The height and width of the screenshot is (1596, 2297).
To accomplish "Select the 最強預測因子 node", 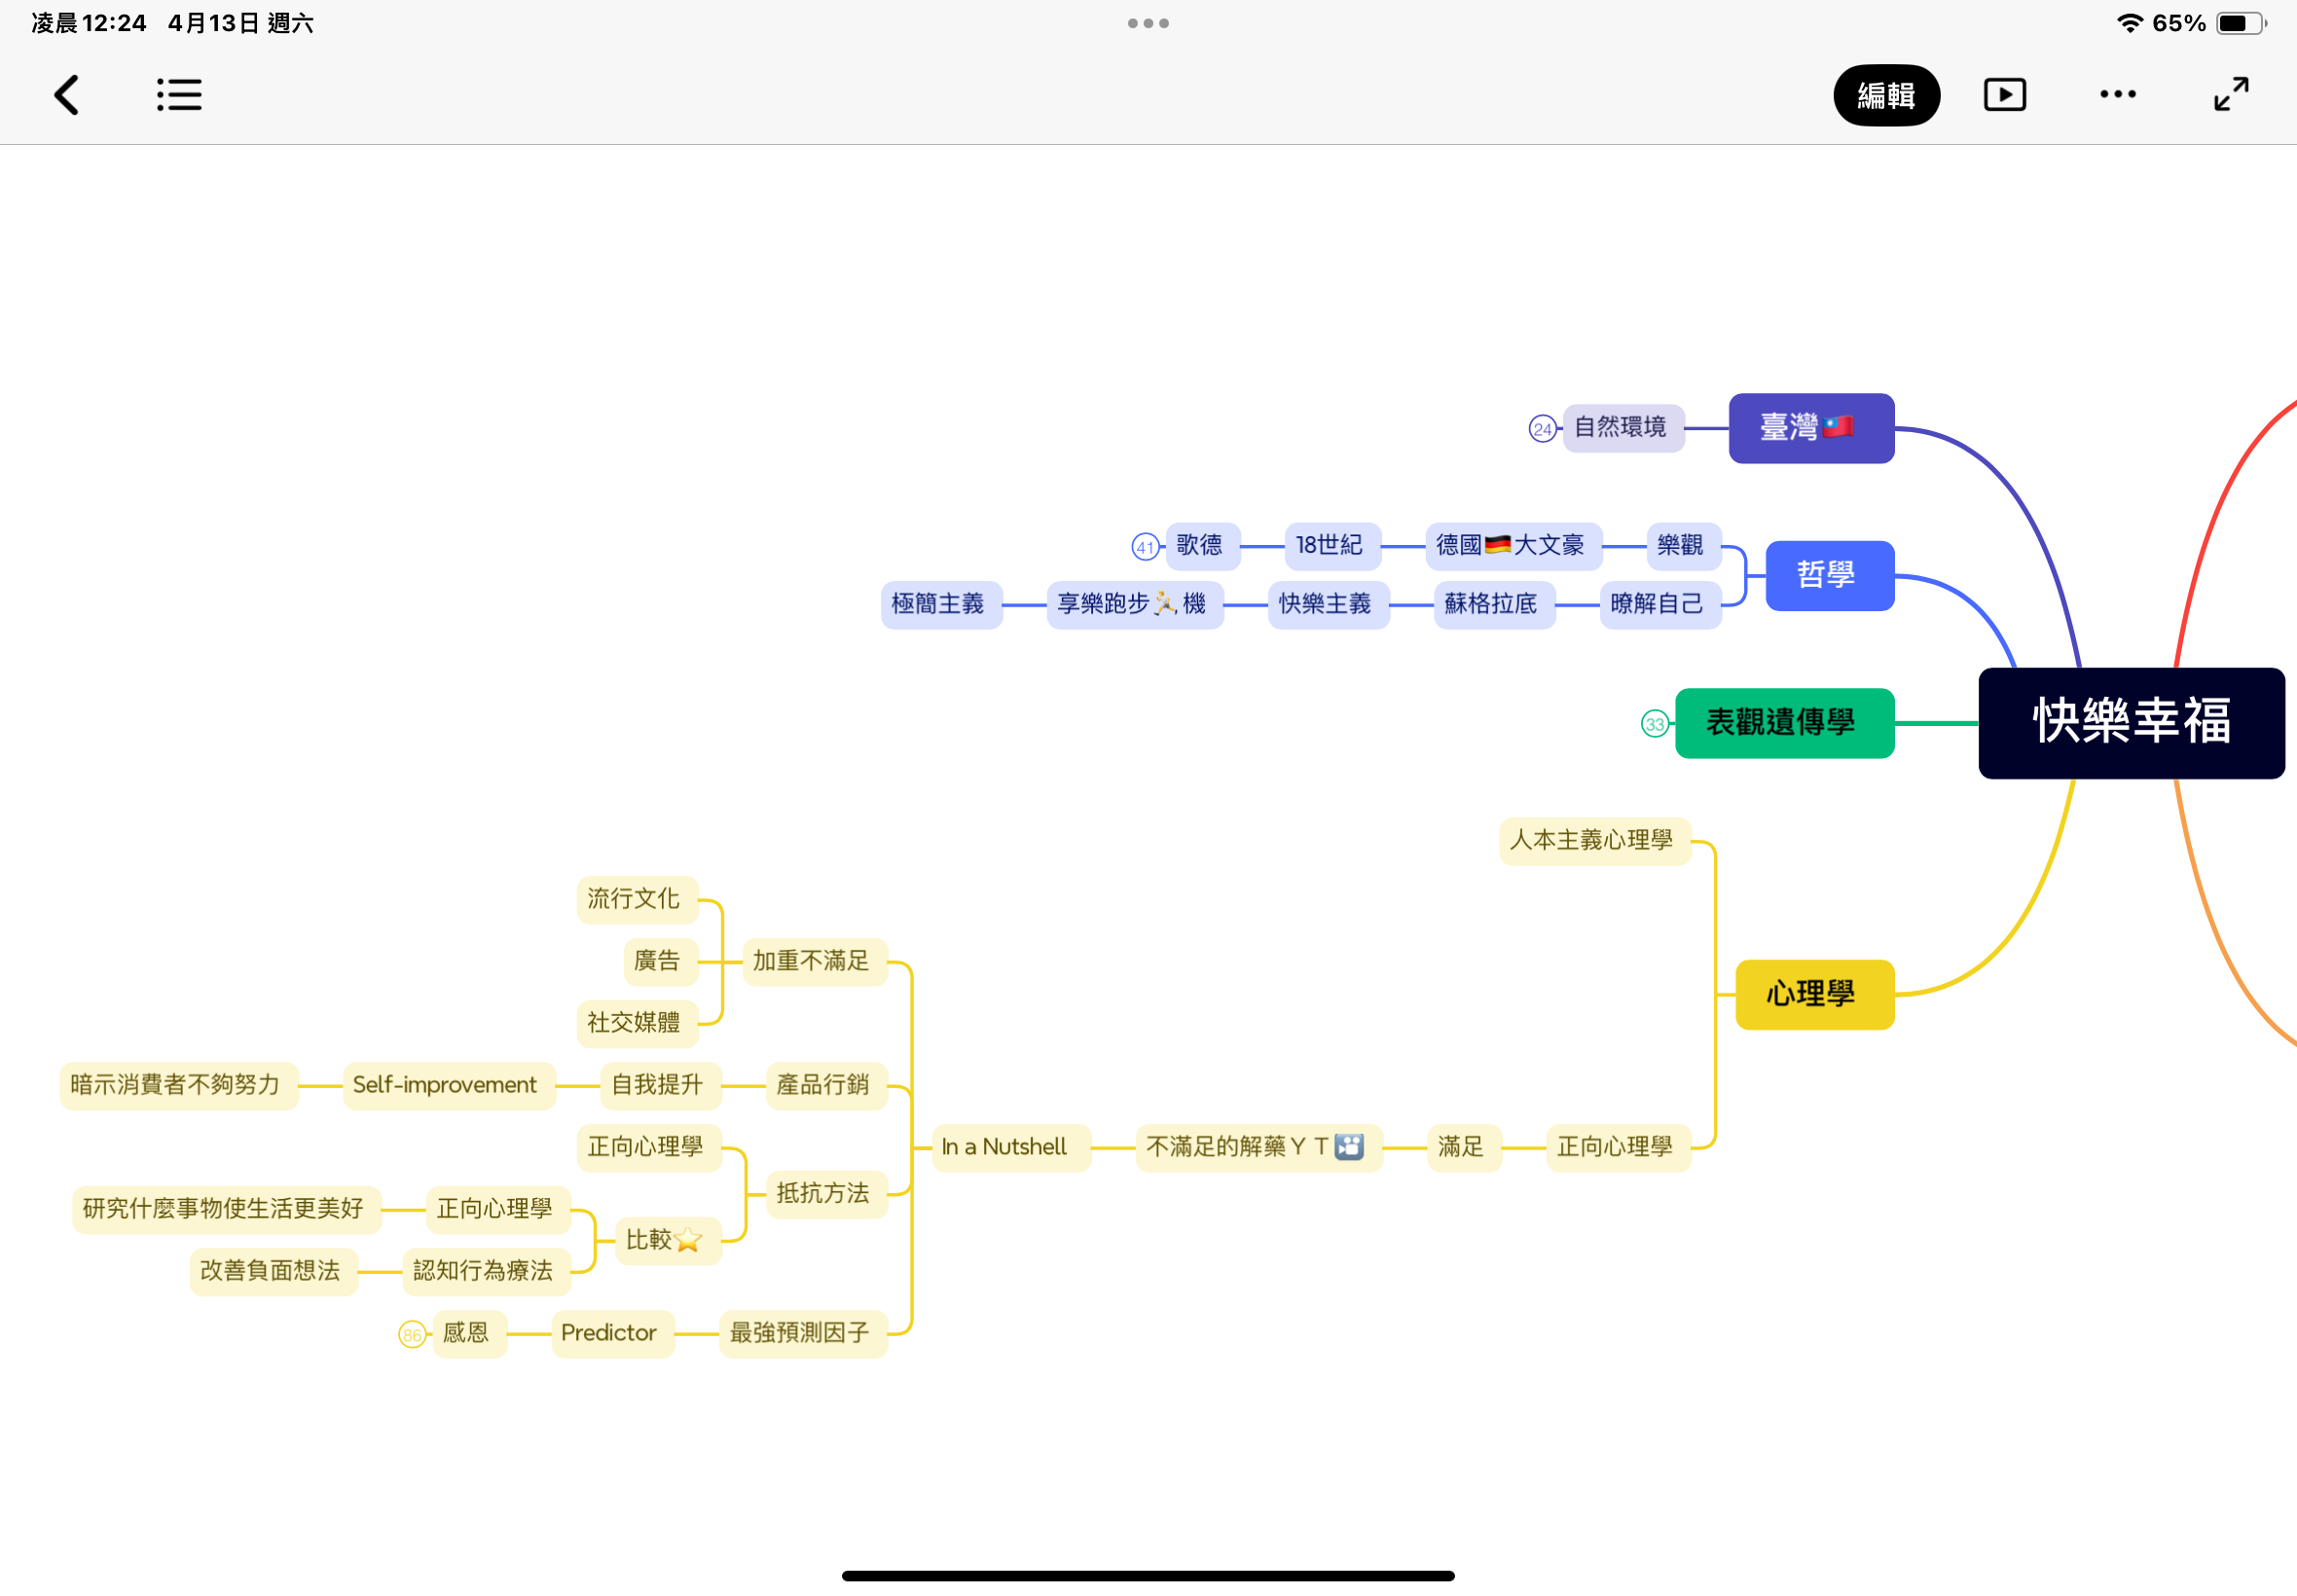I will click(x=802, y=1334).
